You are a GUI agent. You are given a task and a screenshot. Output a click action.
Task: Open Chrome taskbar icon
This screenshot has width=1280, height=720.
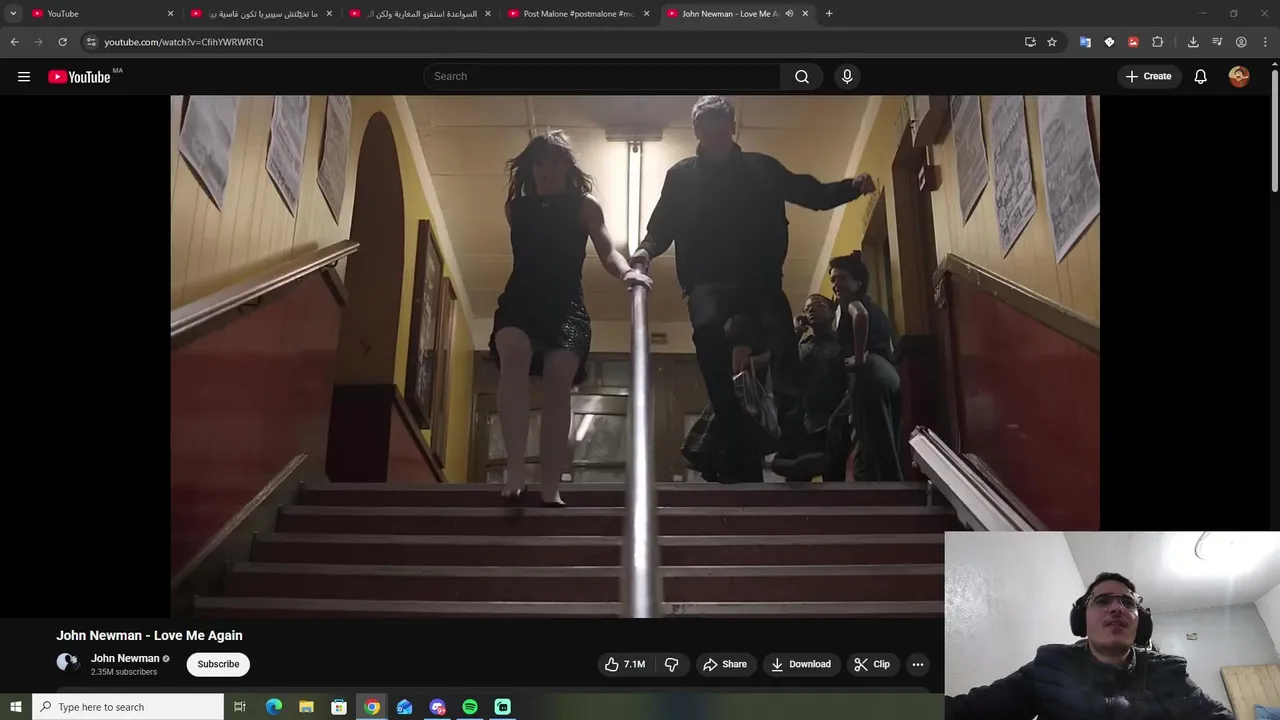372,707
